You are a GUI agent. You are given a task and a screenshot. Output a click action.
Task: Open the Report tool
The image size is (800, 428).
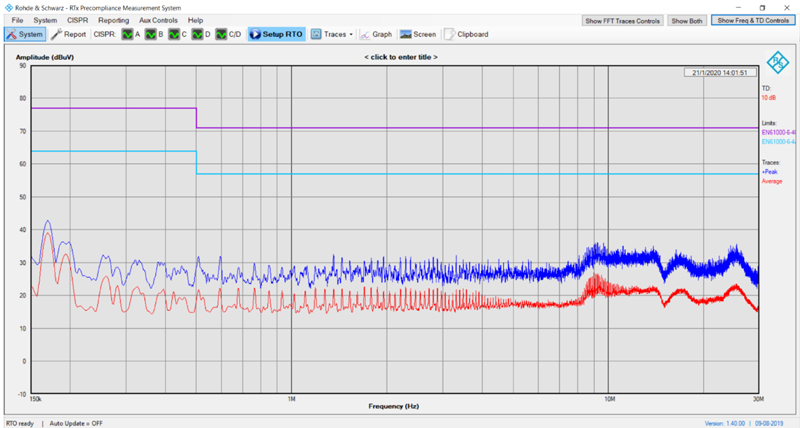tap(69, 34)
